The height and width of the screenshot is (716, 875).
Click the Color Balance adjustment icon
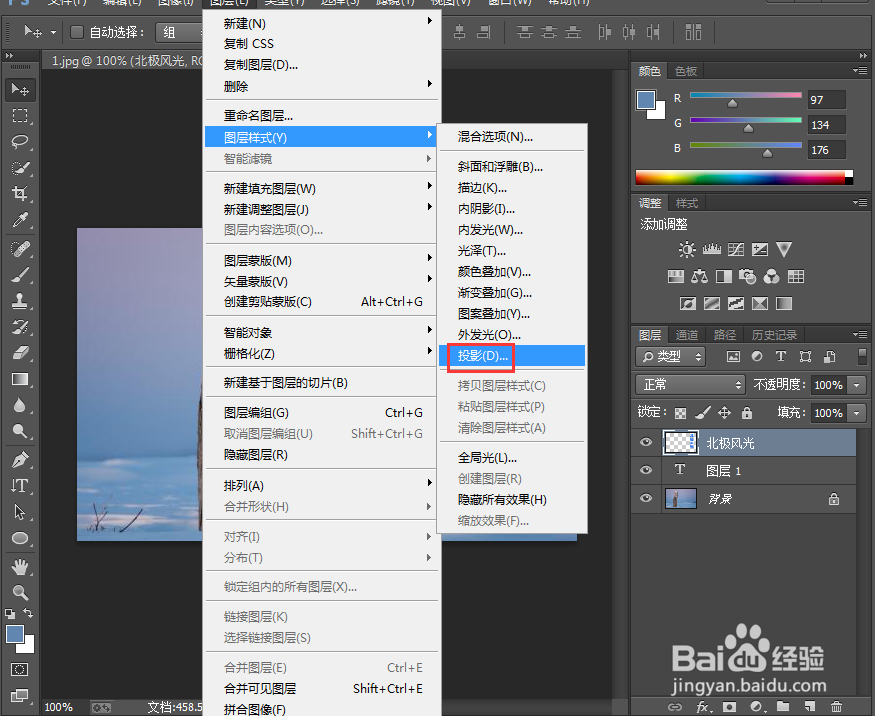tap(699, 276)
